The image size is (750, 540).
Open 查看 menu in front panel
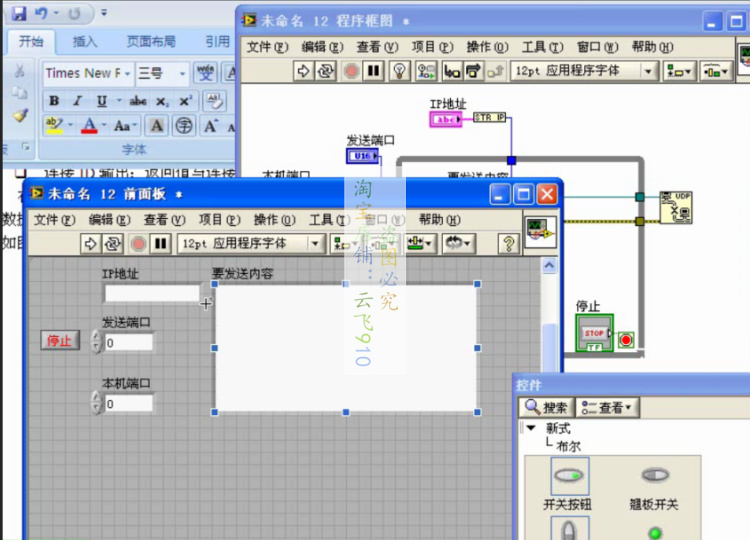click(x=165, y=220)
